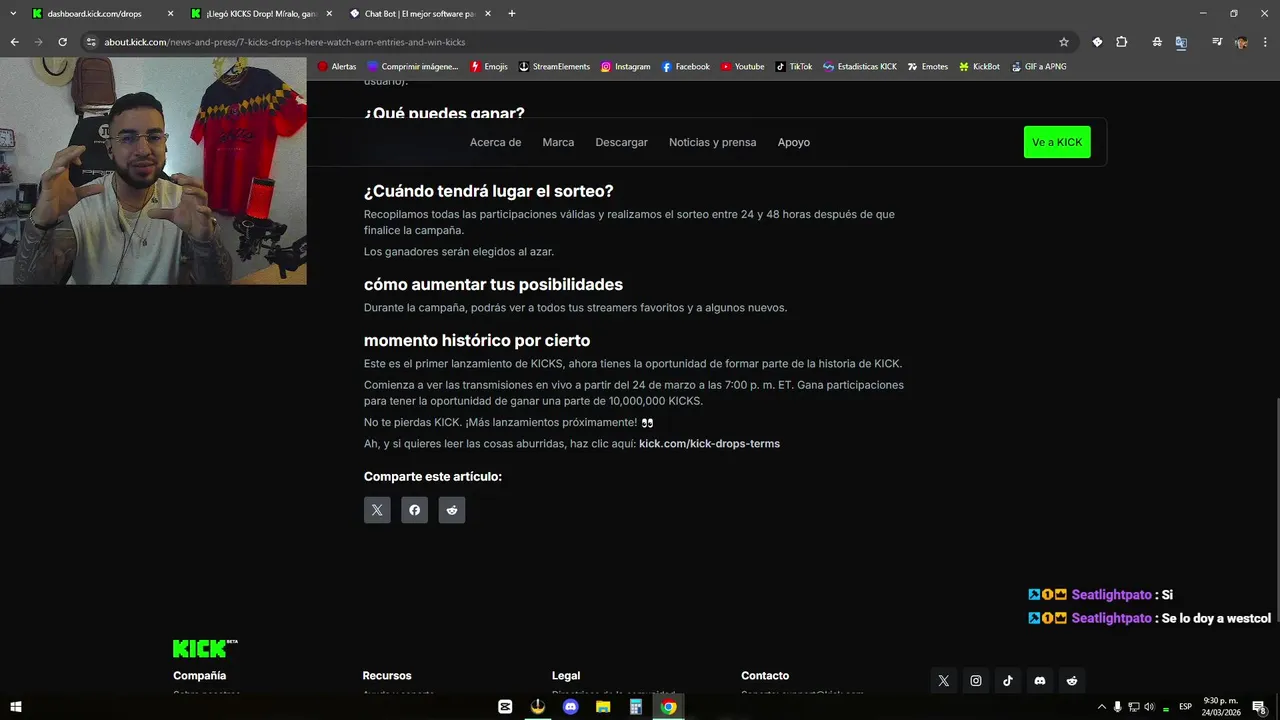Screen dimensions: 1280x720
Task: Show hidden system tray icons
Action: (1102, 707)
